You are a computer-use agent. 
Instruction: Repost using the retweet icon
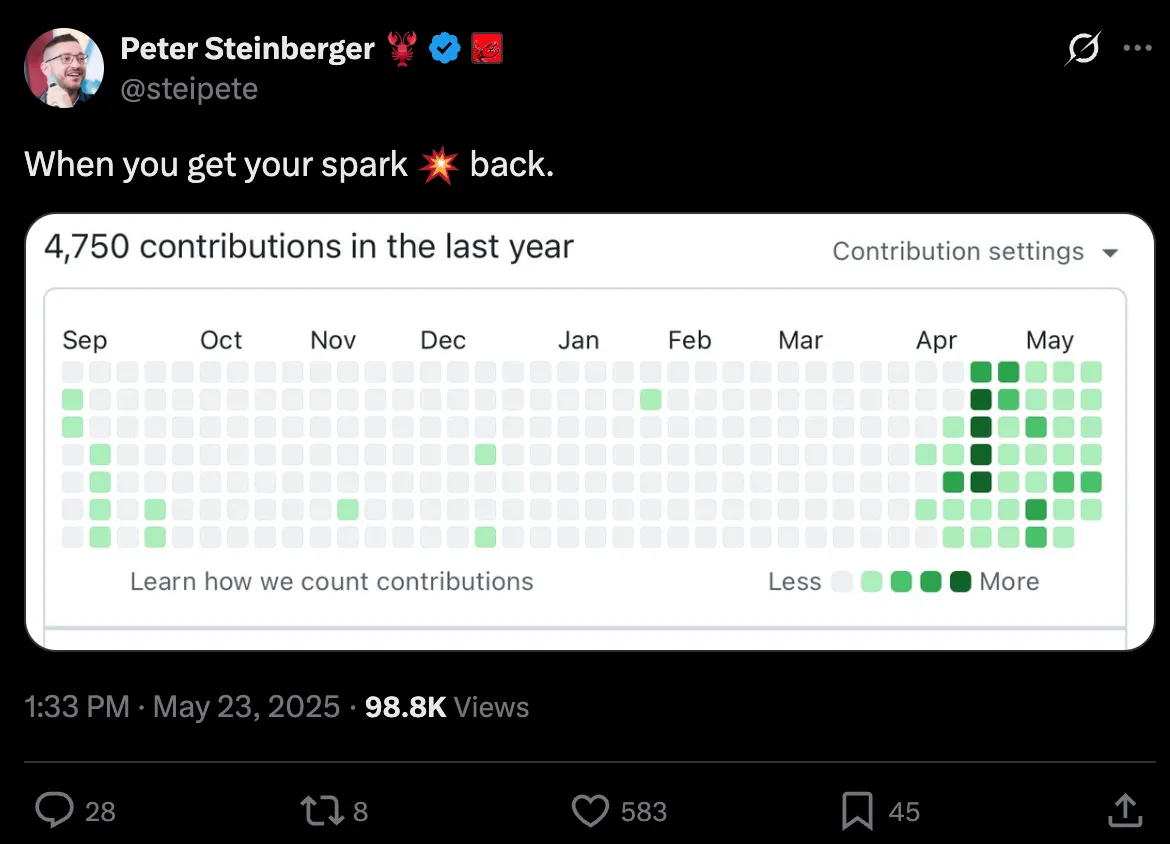click(x=322, y=810)
